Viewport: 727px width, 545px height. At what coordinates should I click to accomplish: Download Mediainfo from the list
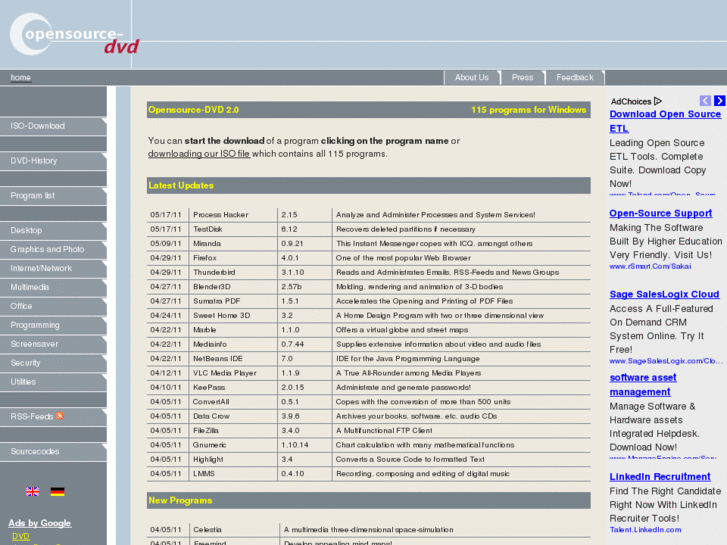[210, 344]
